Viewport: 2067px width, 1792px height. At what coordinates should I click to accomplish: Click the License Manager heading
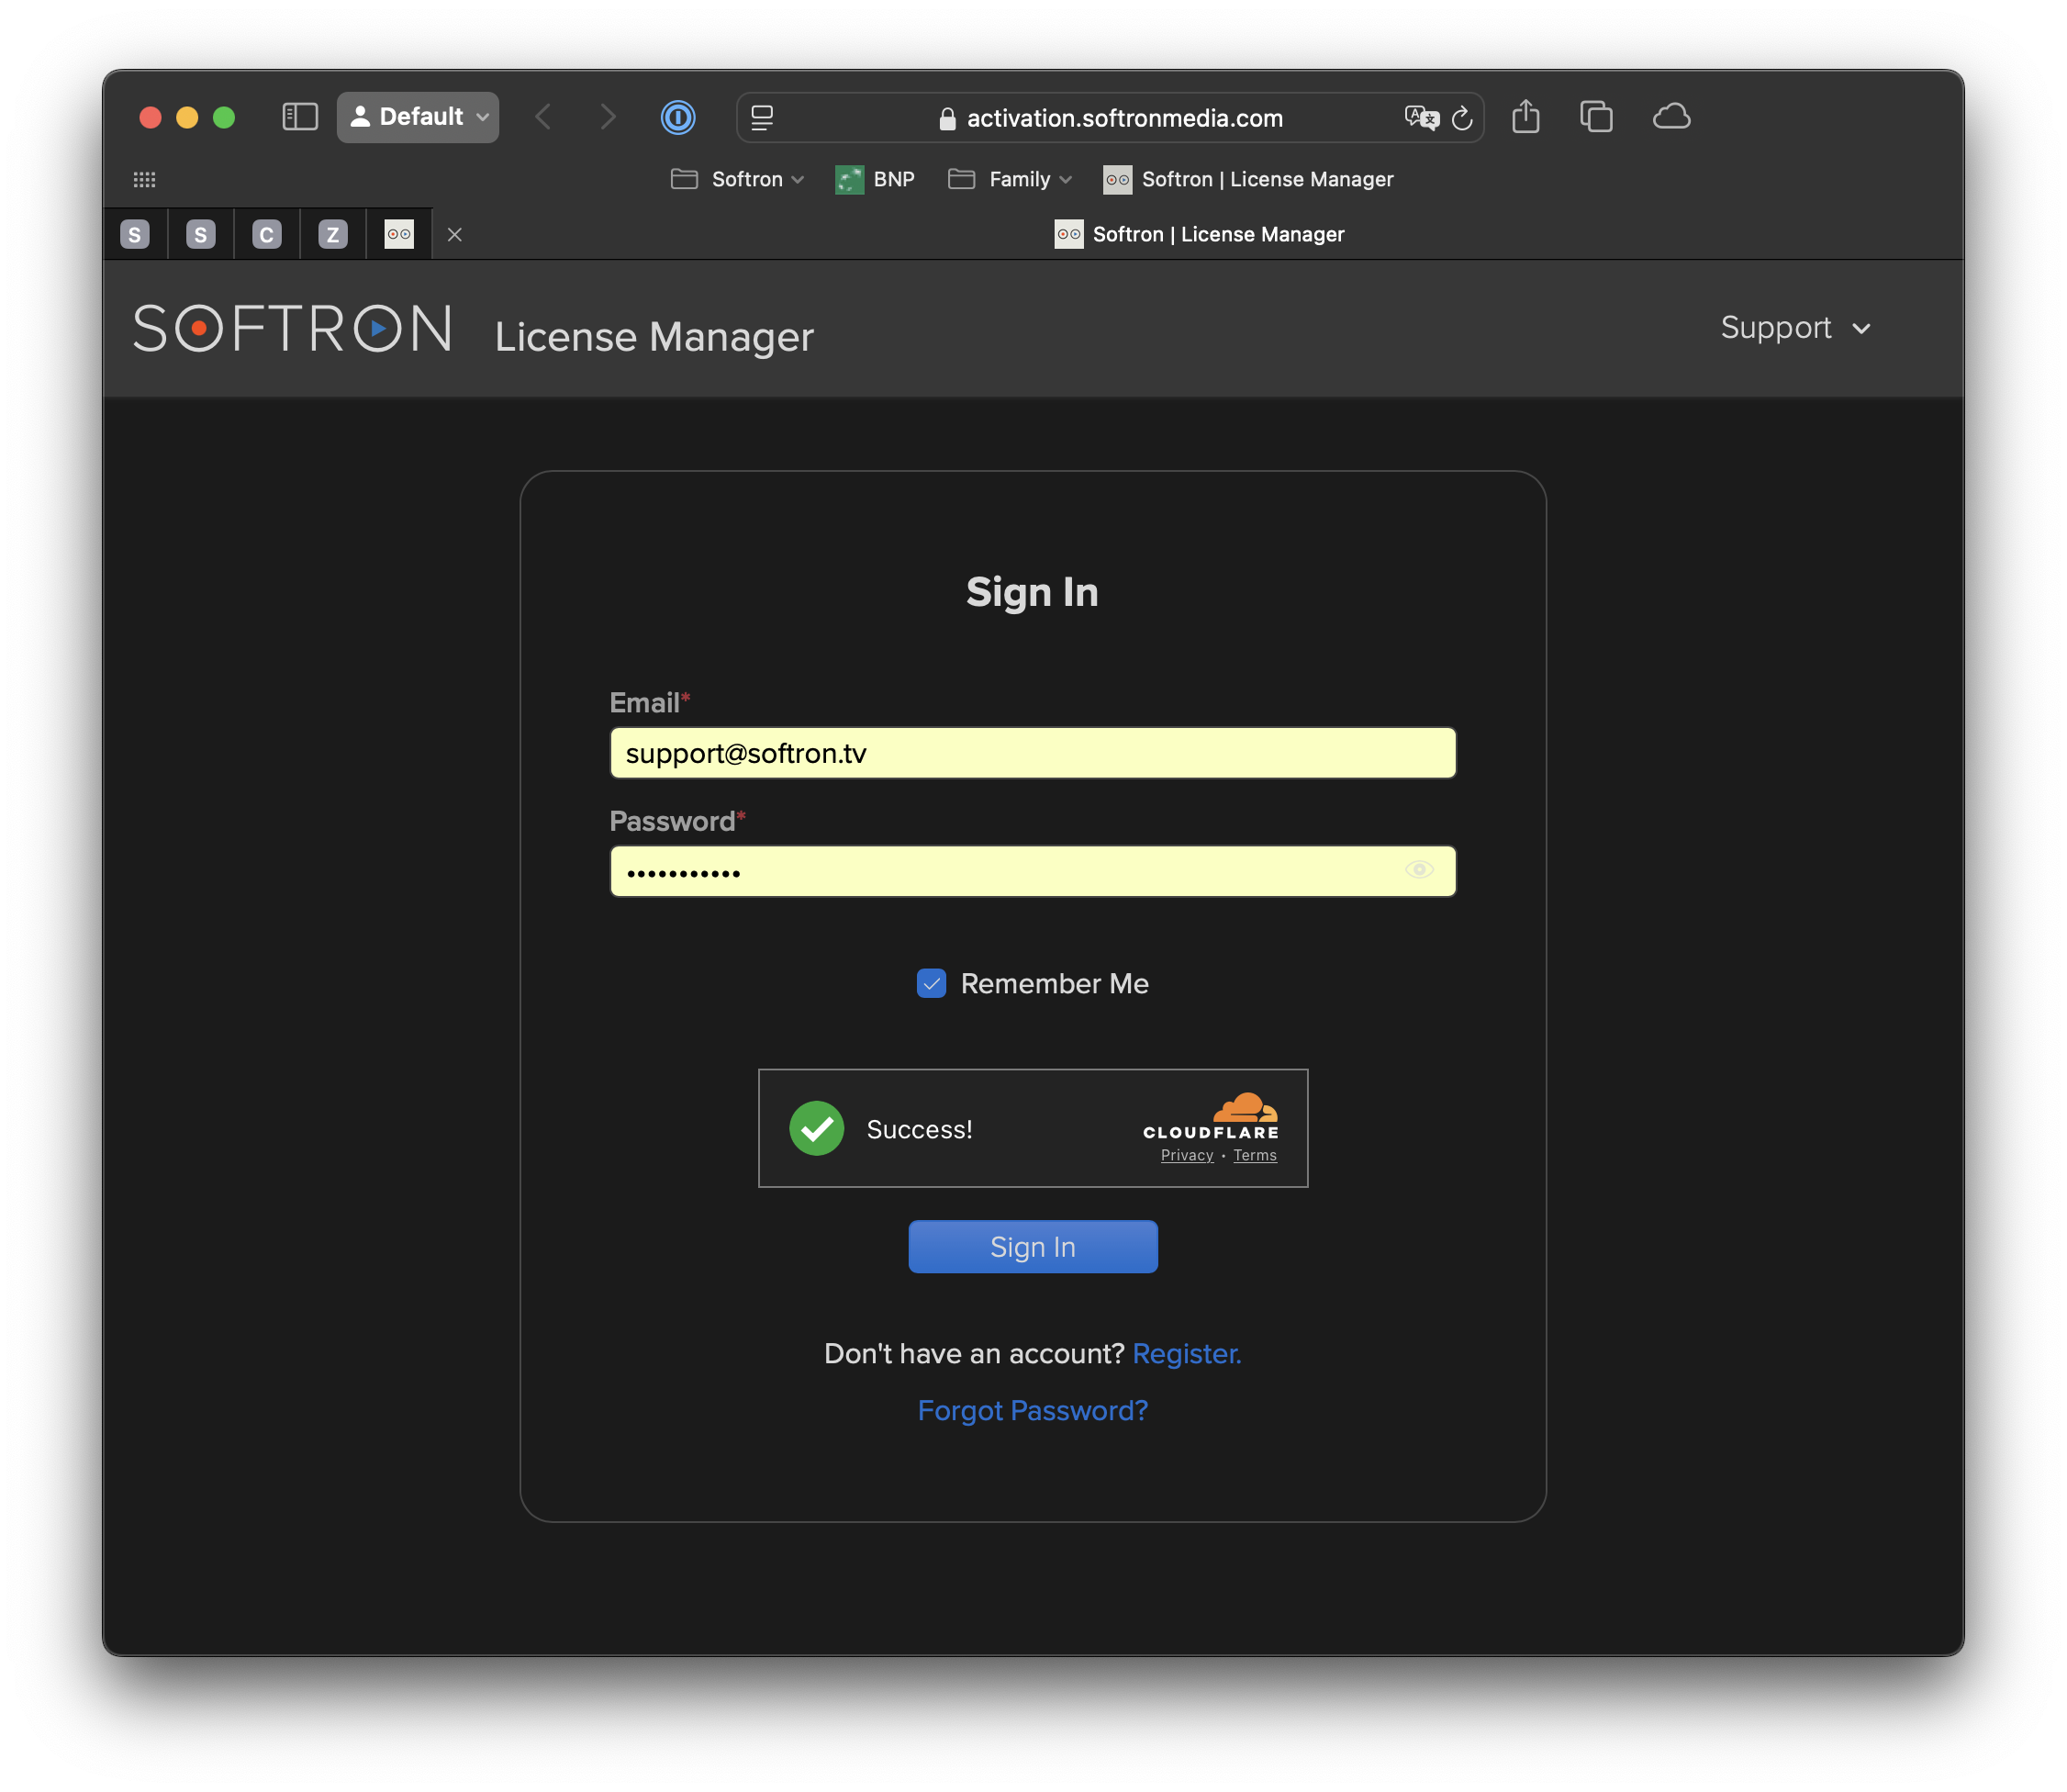tap(654, 337)
